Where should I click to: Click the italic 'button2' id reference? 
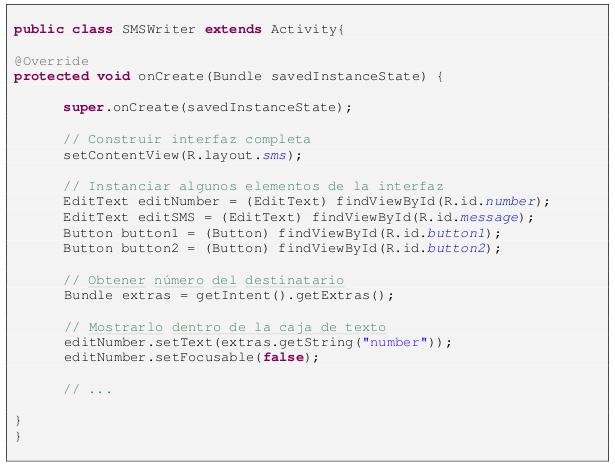pyautogui.click(x=457, y=248)
